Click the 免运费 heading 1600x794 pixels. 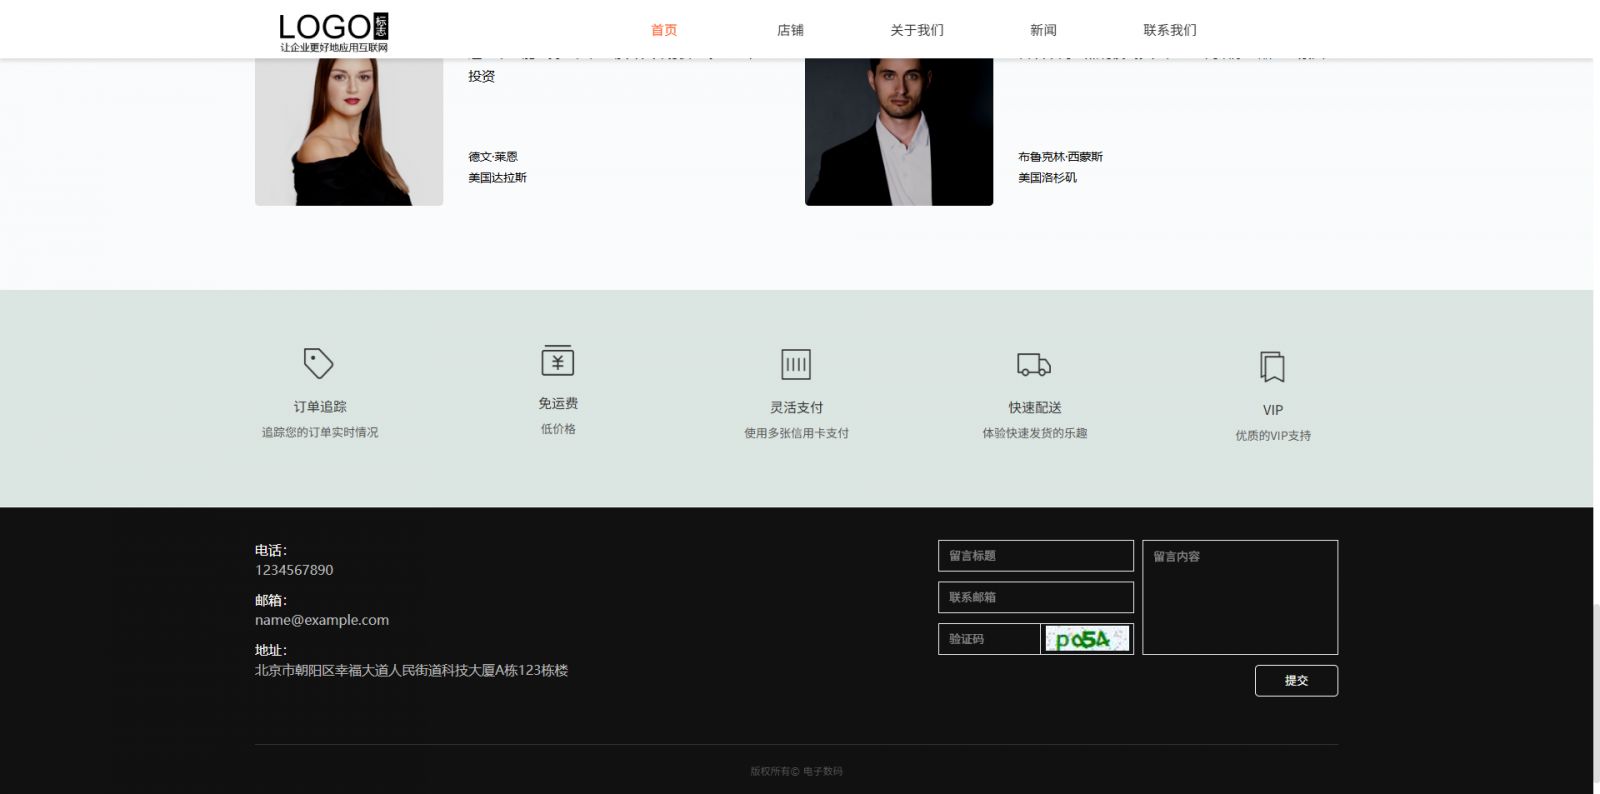(558, 403)
